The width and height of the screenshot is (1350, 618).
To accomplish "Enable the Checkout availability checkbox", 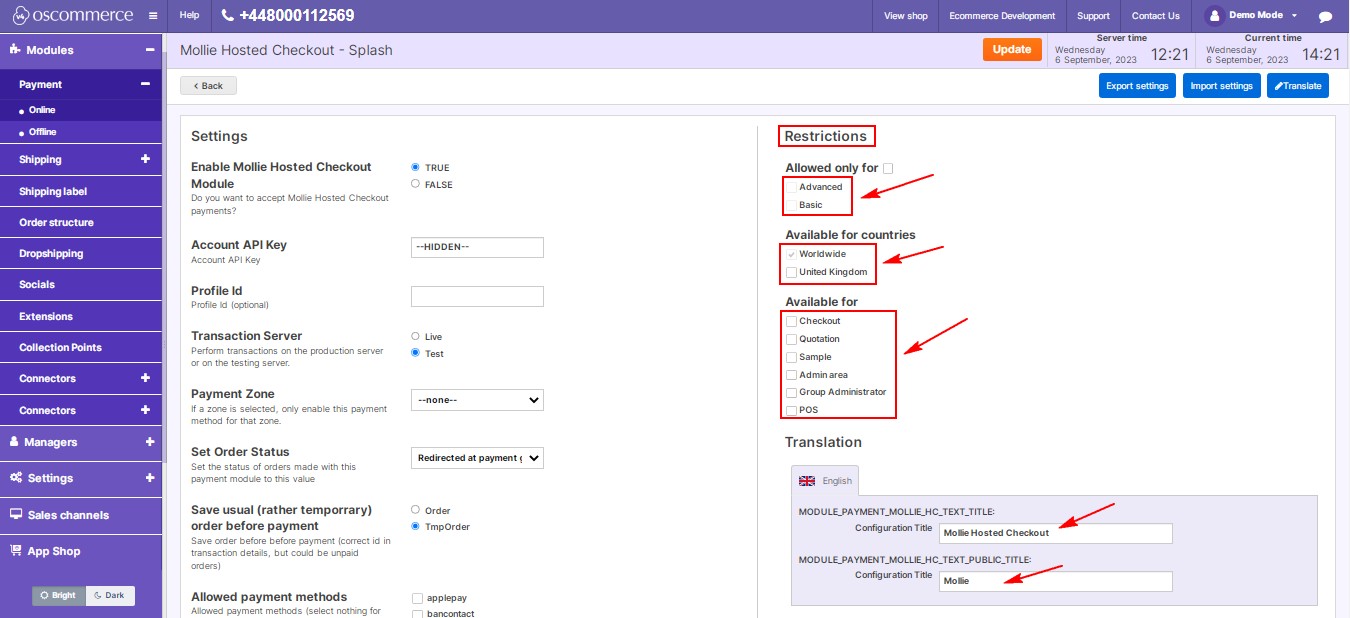I will pyautogui.click(x=792, y=321).
